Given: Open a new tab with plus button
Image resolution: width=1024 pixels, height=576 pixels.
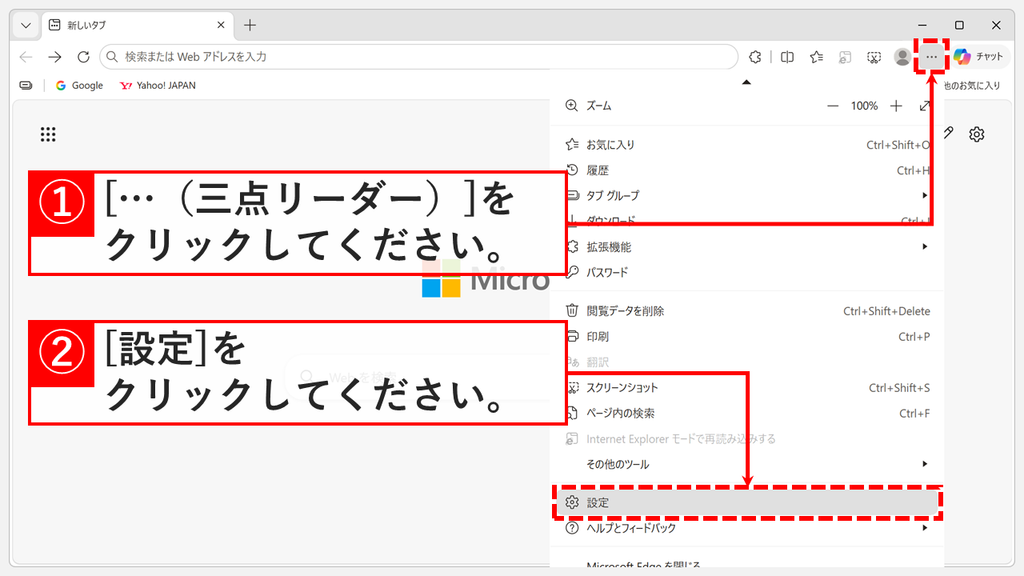Looking at the screenshot, I should [x=249, y=25].
